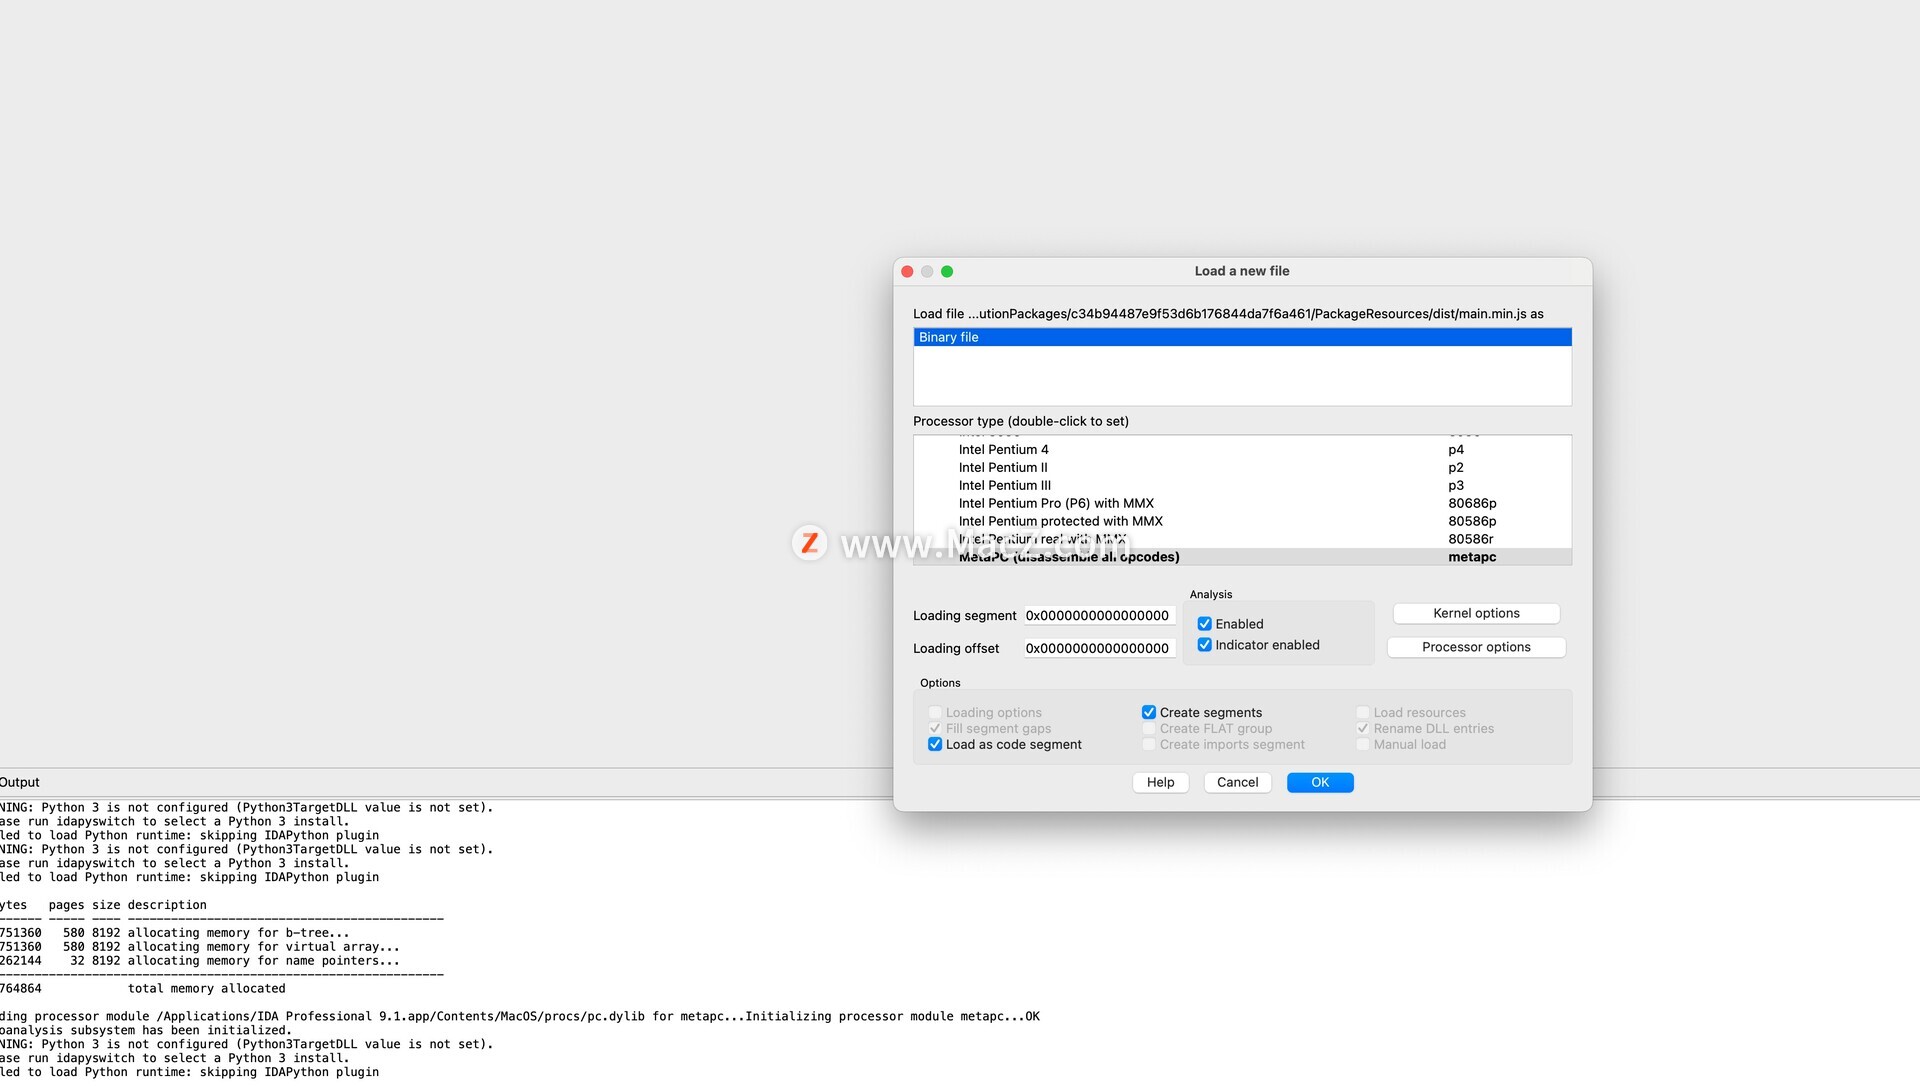The width and height of the screenshot is (1920, 1086).
Task: Select Intel Pentium III processor type
Action: coord(1242,486)
